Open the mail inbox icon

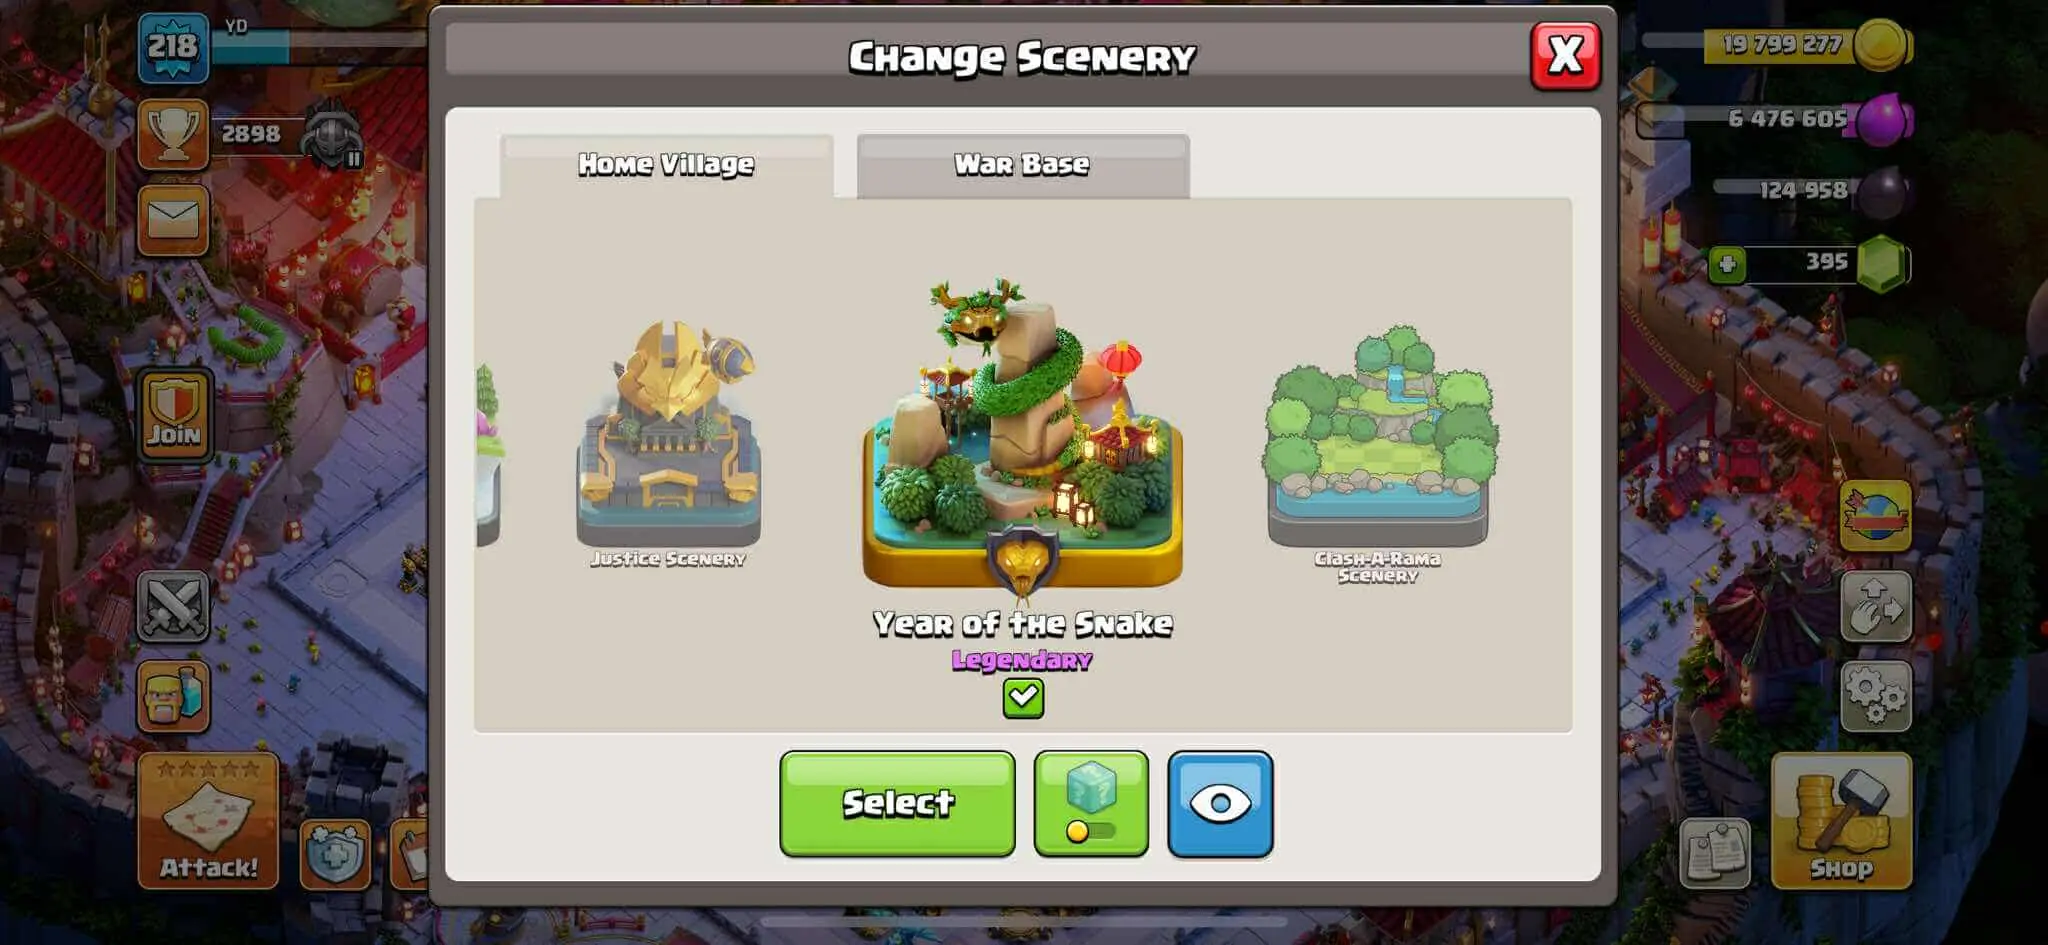pyautogui.click(x=173, y=220)
